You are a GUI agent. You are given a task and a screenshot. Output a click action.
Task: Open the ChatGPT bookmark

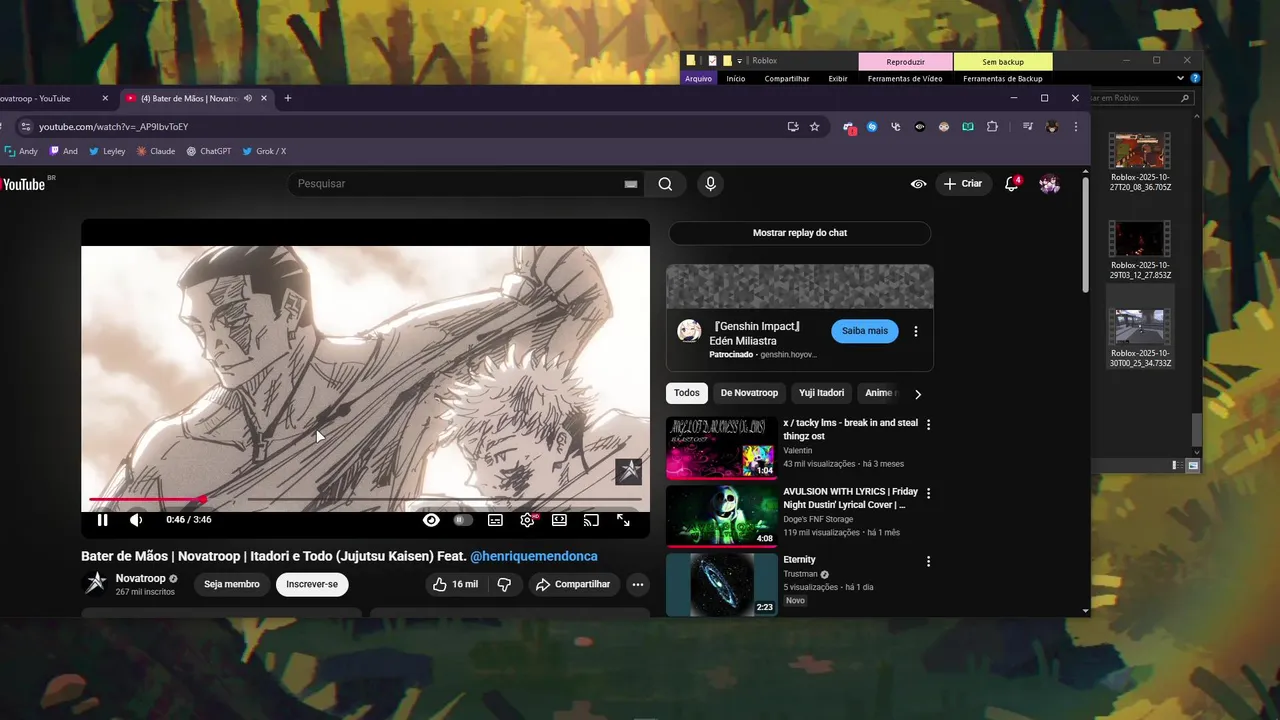click(x=209, y=151)
